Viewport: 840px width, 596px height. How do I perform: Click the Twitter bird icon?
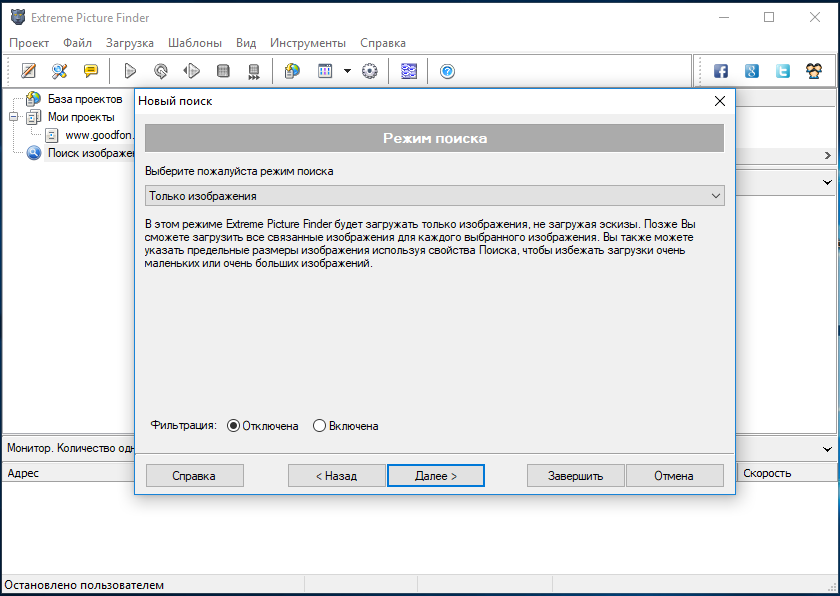pyautogui.click(x=783, y=71)
